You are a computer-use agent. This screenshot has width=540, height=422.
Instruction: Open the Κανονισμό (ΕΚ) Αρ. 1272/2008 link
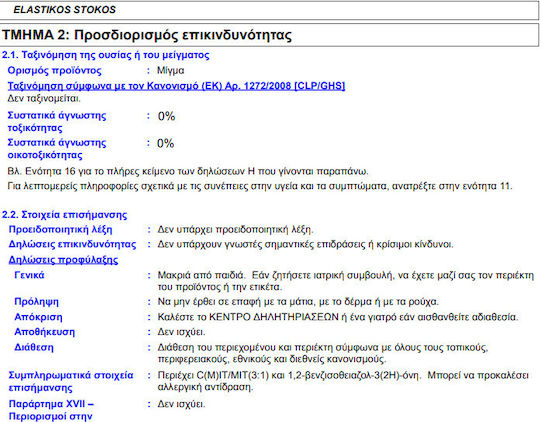(x=176, y=86)
